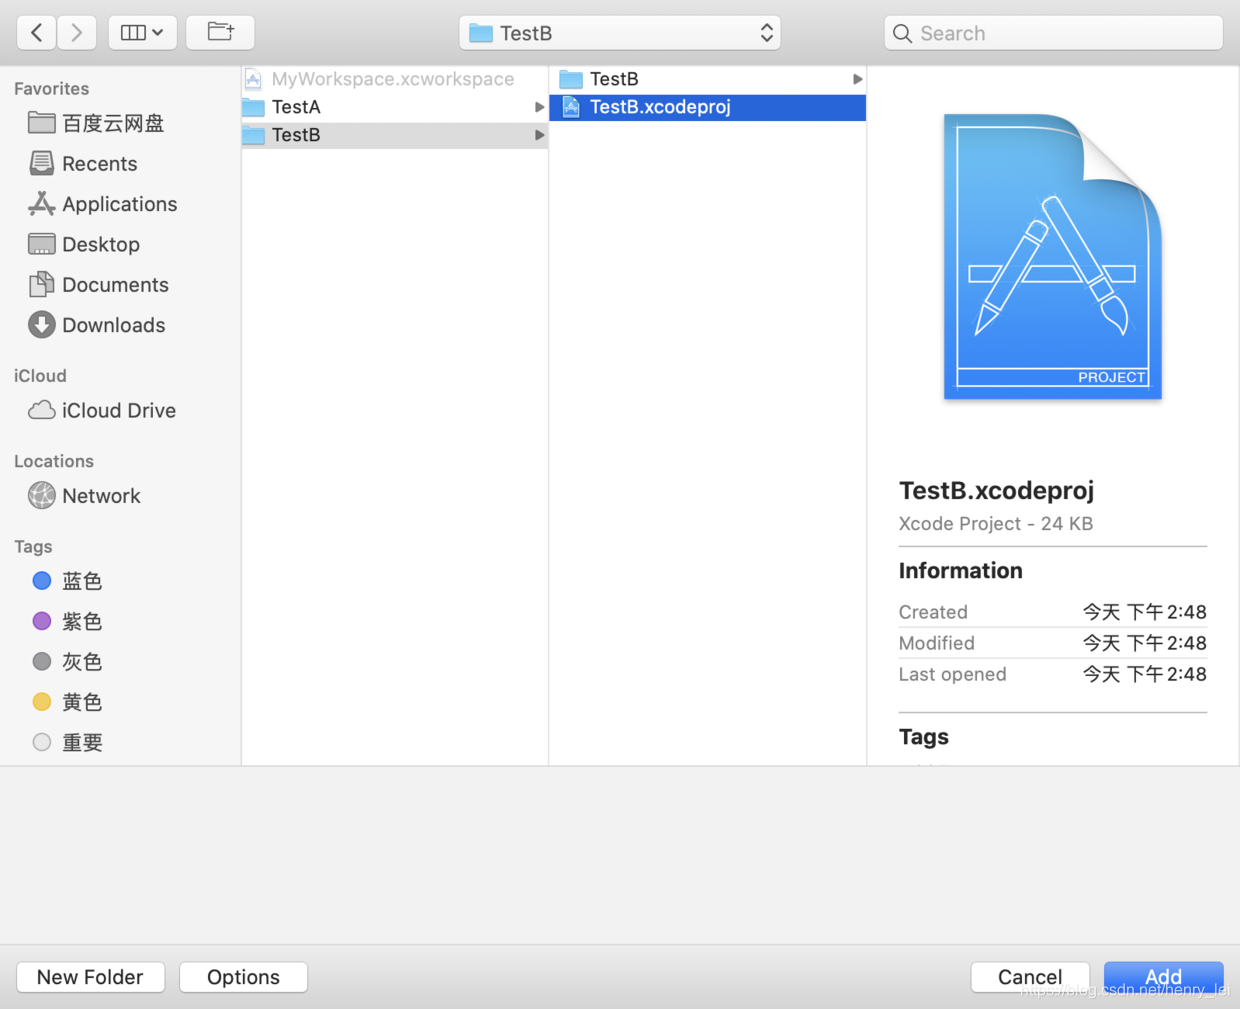Click the iCloud Drive cloud icon
This screenshot has height=1009, width=1240.
[42, 410]
